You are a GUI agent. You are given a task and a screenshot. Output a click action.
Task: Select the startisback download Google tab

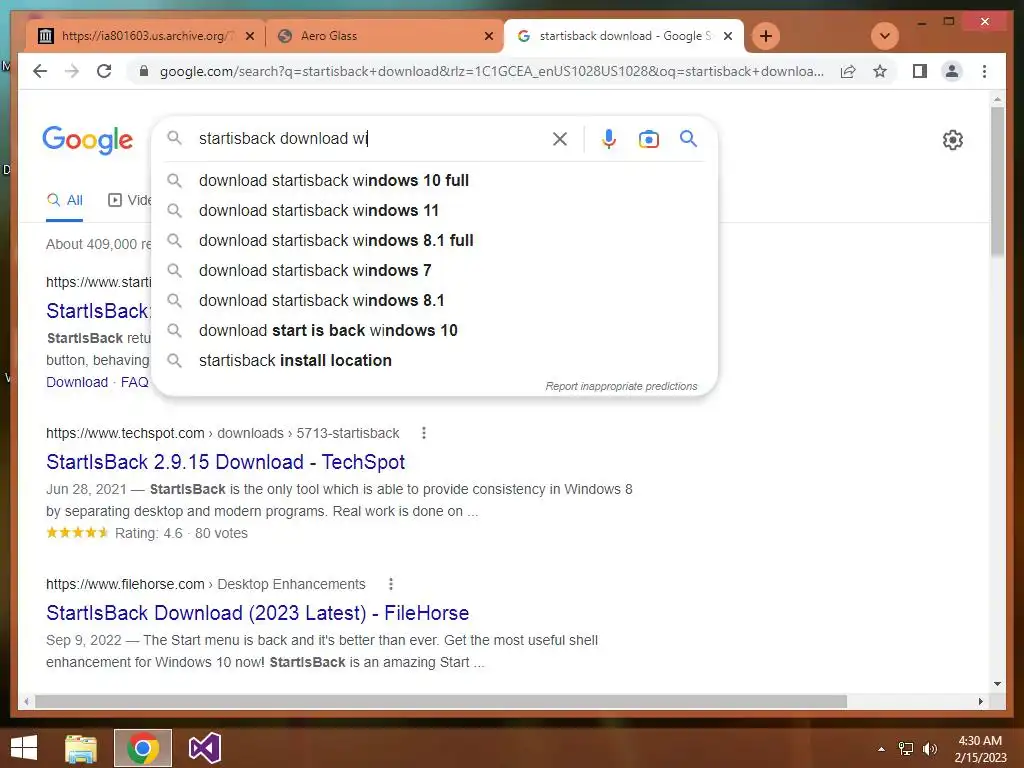pyautogui.click(x=624, y=36)
